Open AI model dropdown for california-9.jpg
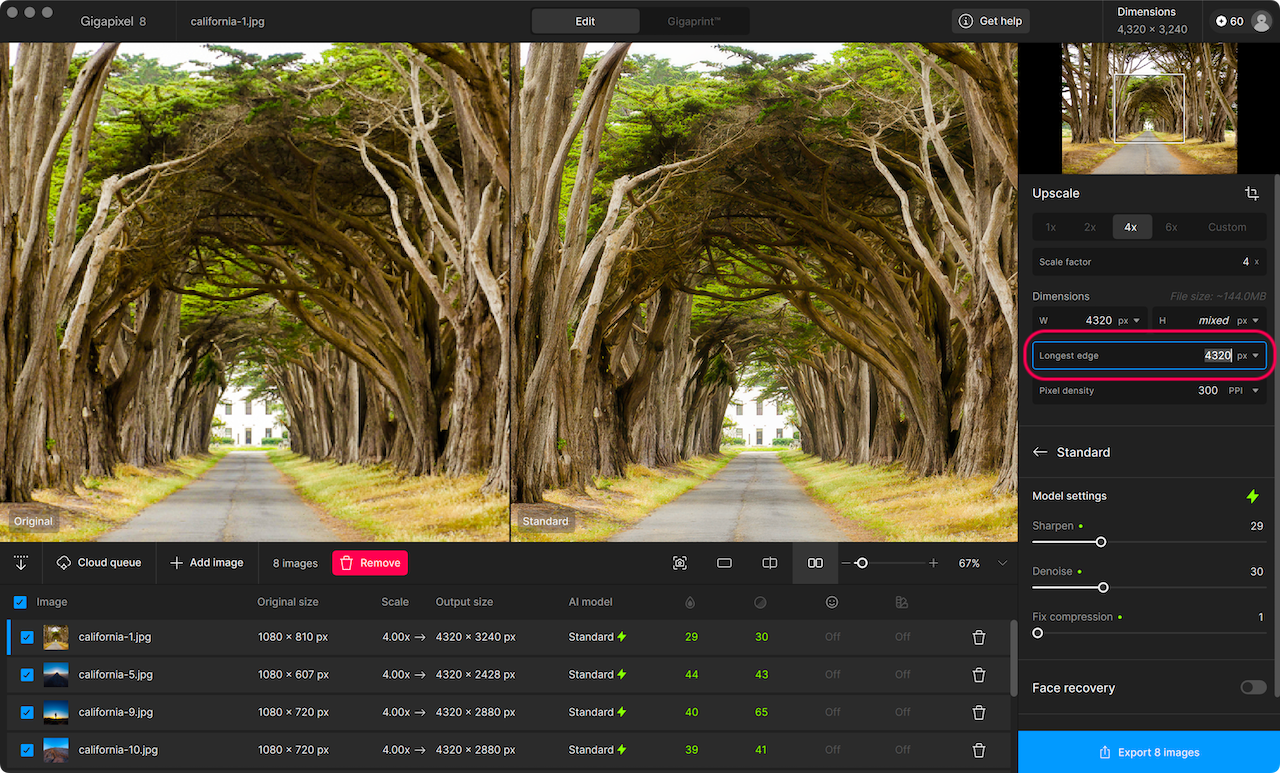This screenshot has height=773, width=1280. pos(597,712)
